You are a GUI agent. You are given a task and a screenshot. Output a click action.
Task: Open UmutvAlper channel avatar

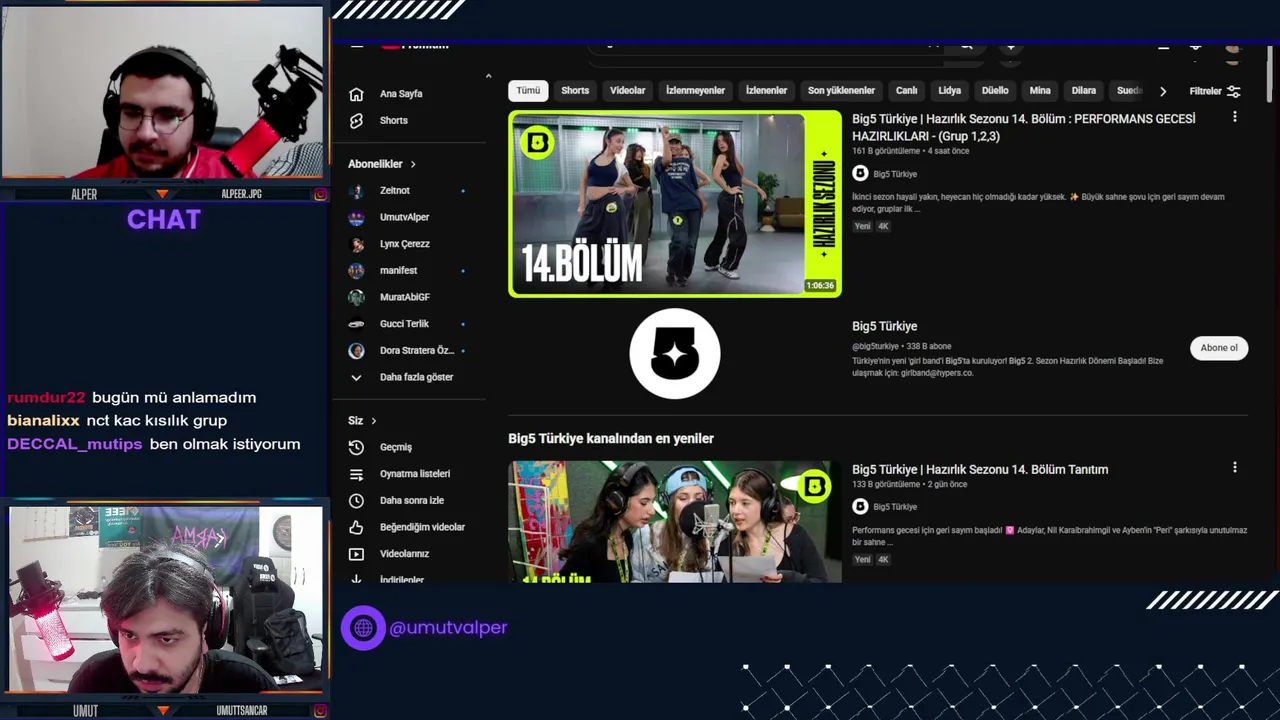pyautogui.click(x=356, y=217)
